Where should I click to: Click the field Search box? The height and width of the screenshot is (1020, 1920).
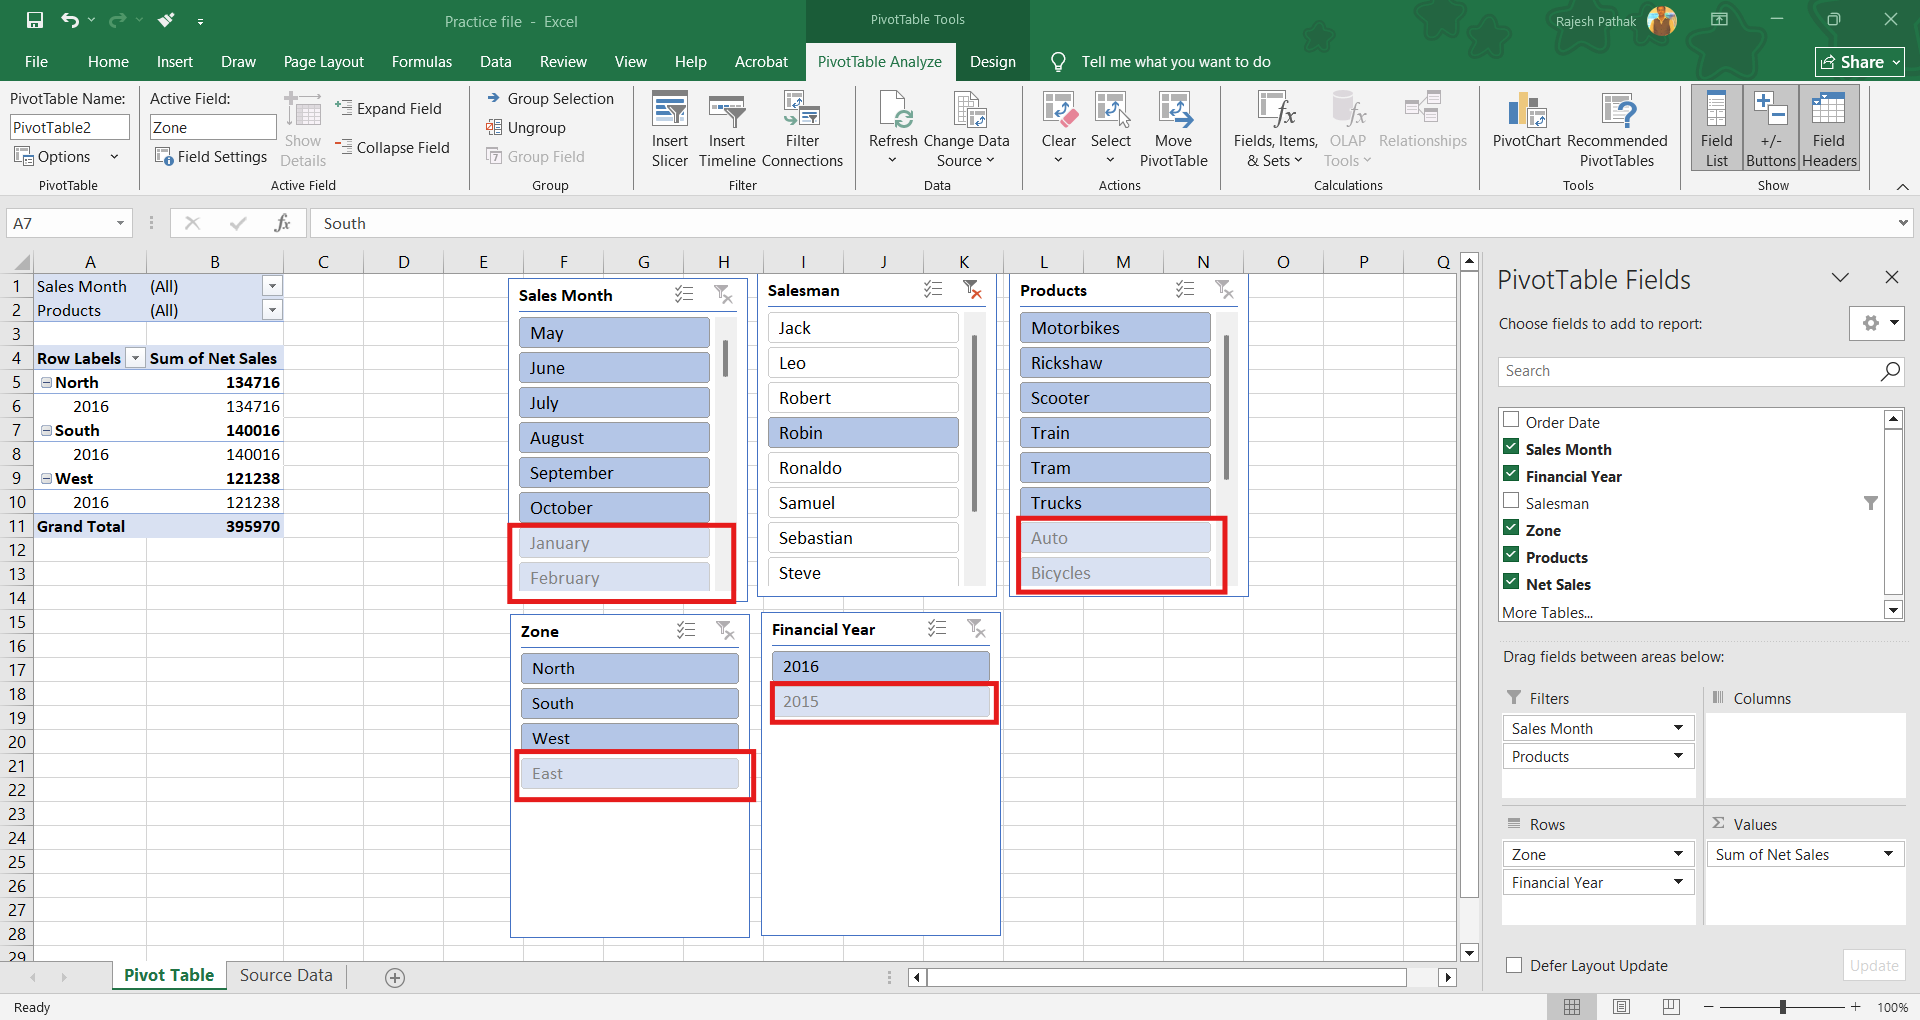click(1688, 371)
